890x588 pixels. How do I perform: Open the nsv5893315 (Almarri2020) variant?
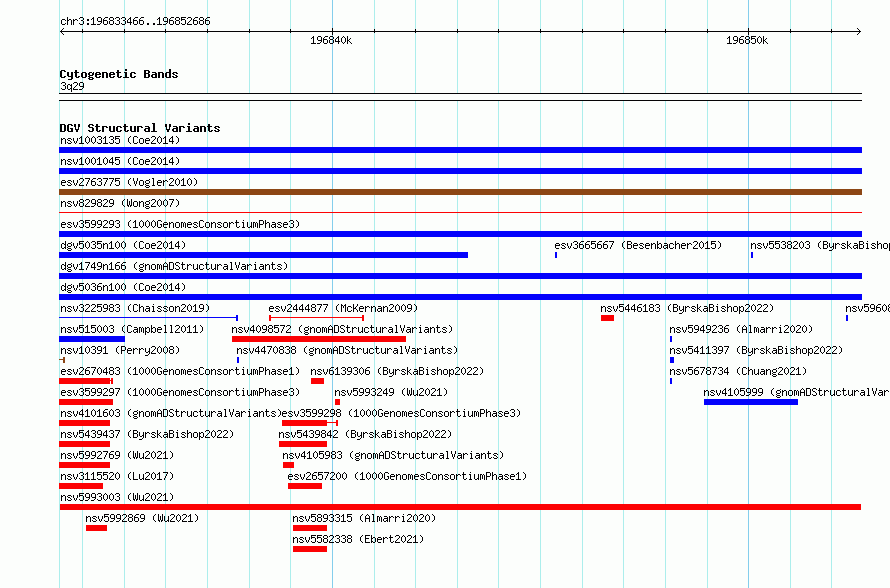click(364, 518)
